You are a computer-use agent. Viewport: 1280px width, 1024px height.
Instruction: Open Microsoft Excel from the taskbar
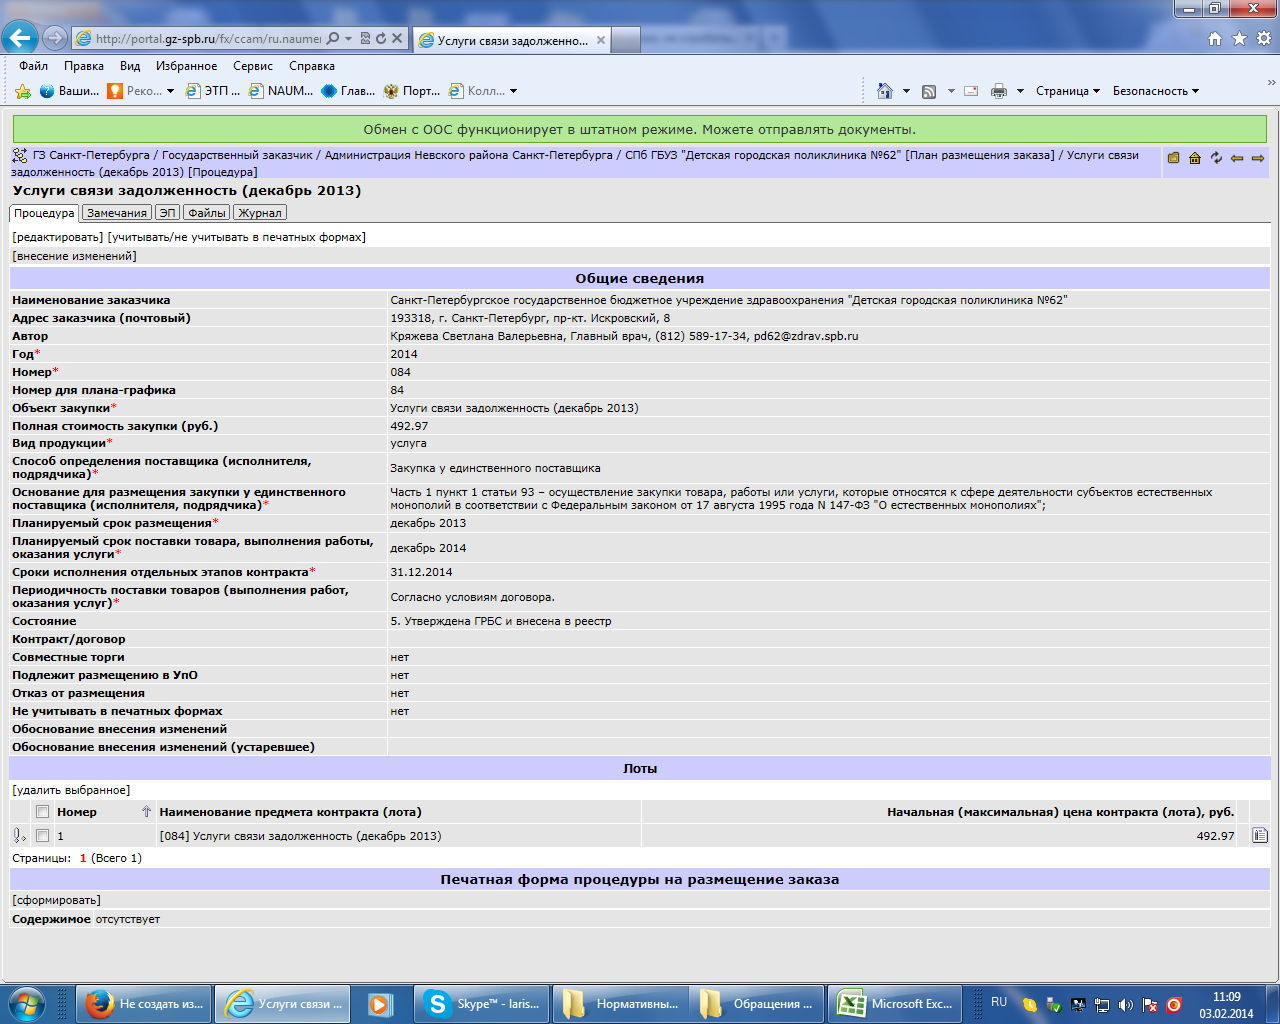896,1004
